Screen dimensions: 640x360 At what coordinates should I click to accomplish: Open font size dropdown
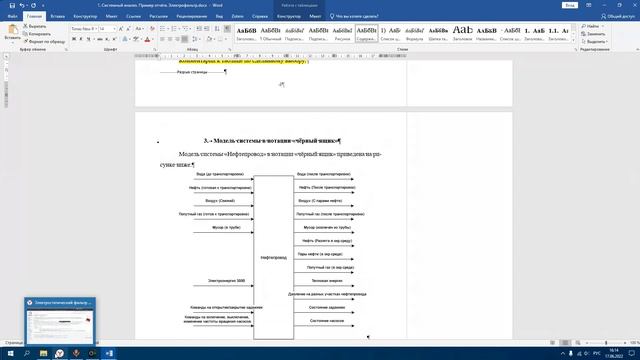point(114,29)
